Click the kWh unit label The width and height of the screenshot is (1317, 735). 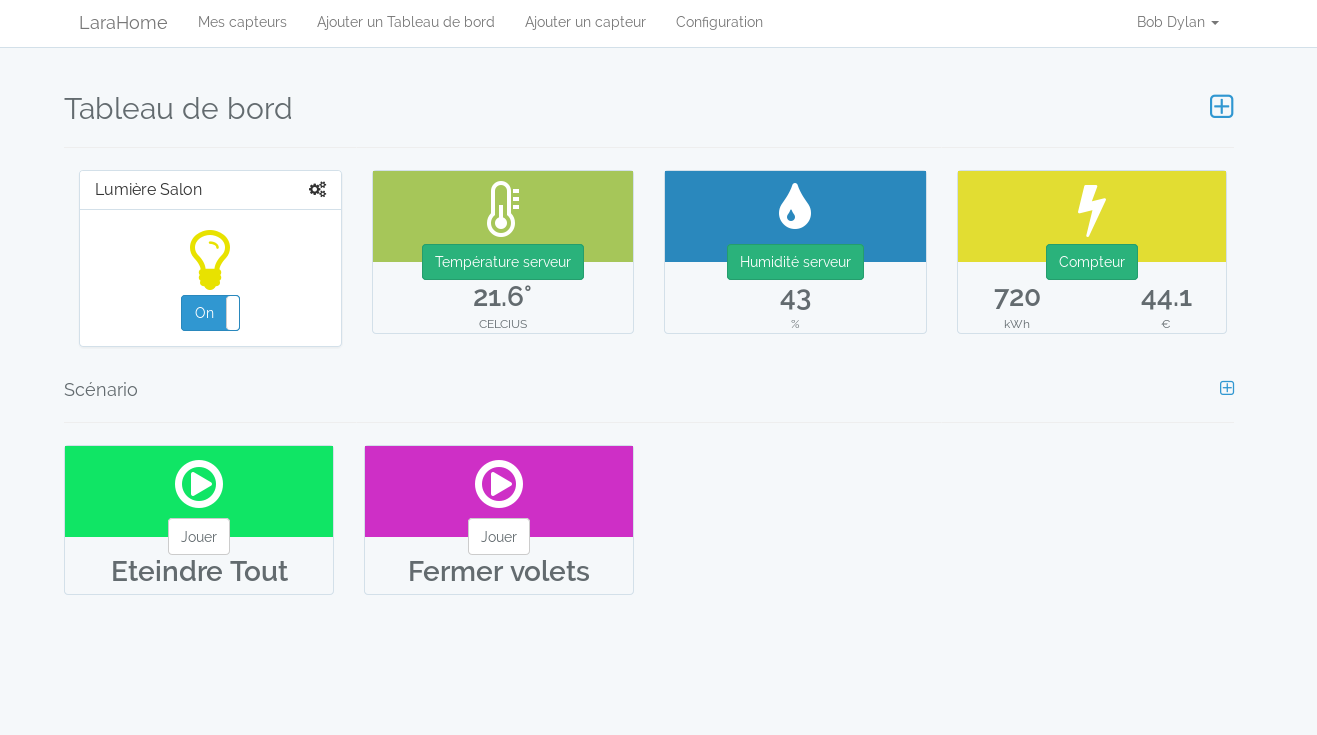click(x=1017, y=324)
